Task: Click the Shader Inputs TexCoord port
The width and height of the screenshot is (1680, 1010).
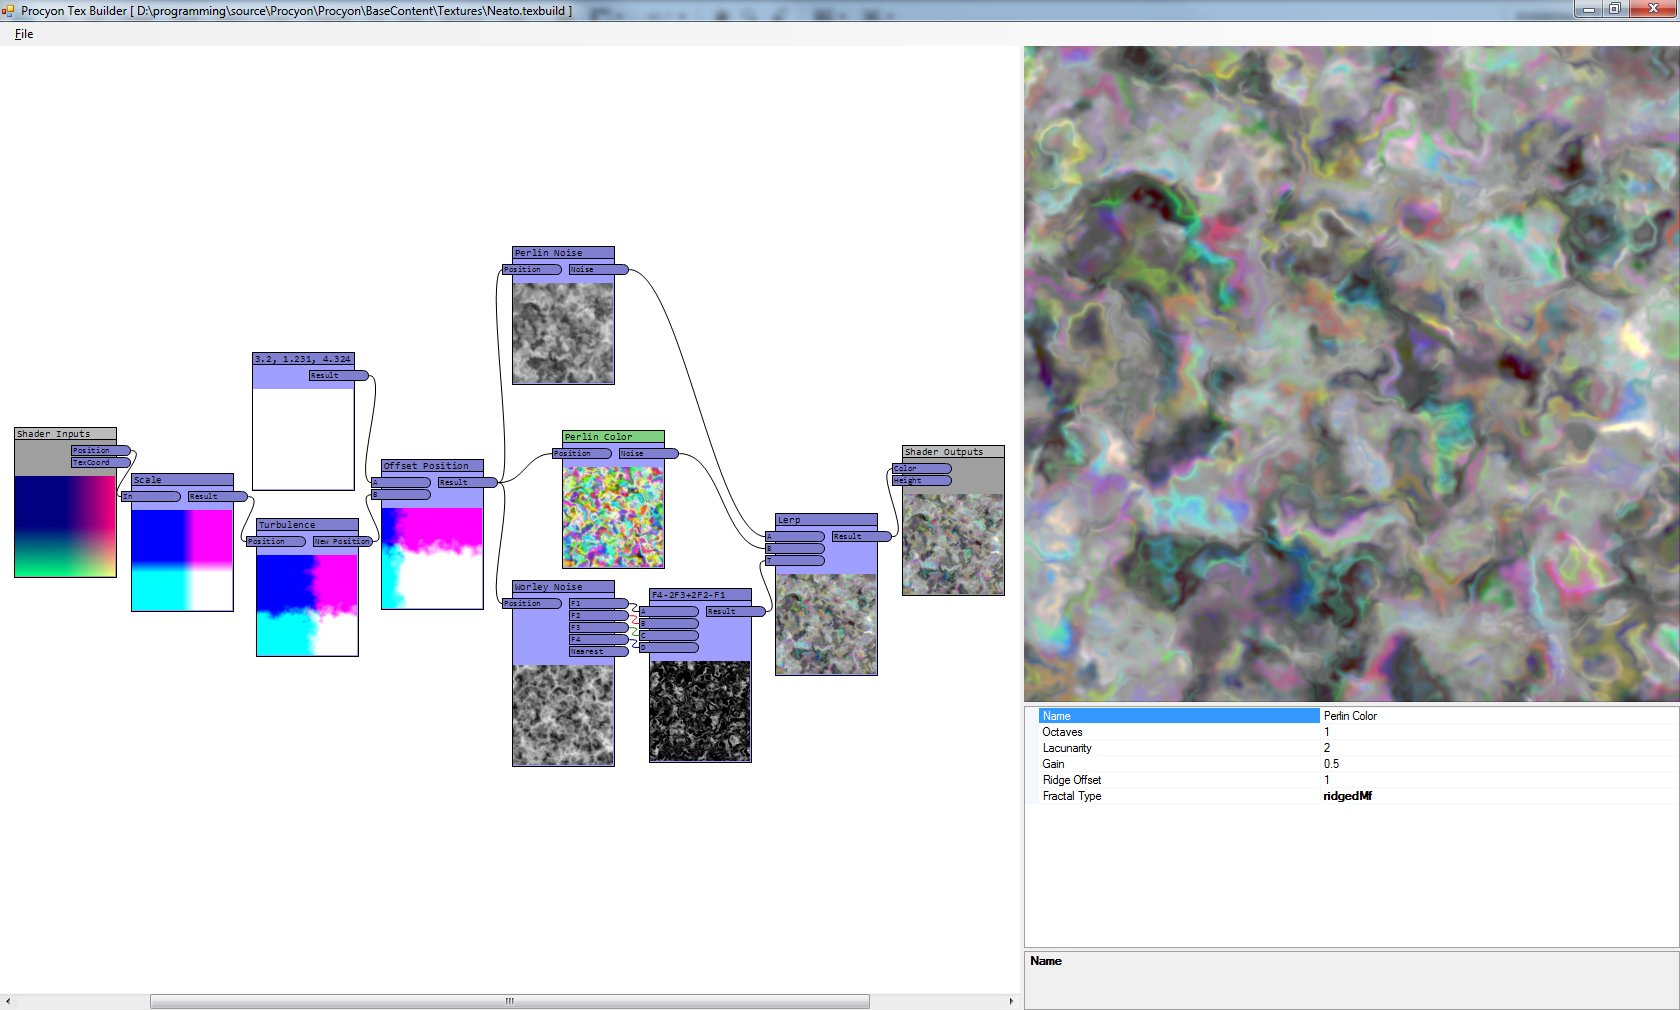Action: pos(100,463)
